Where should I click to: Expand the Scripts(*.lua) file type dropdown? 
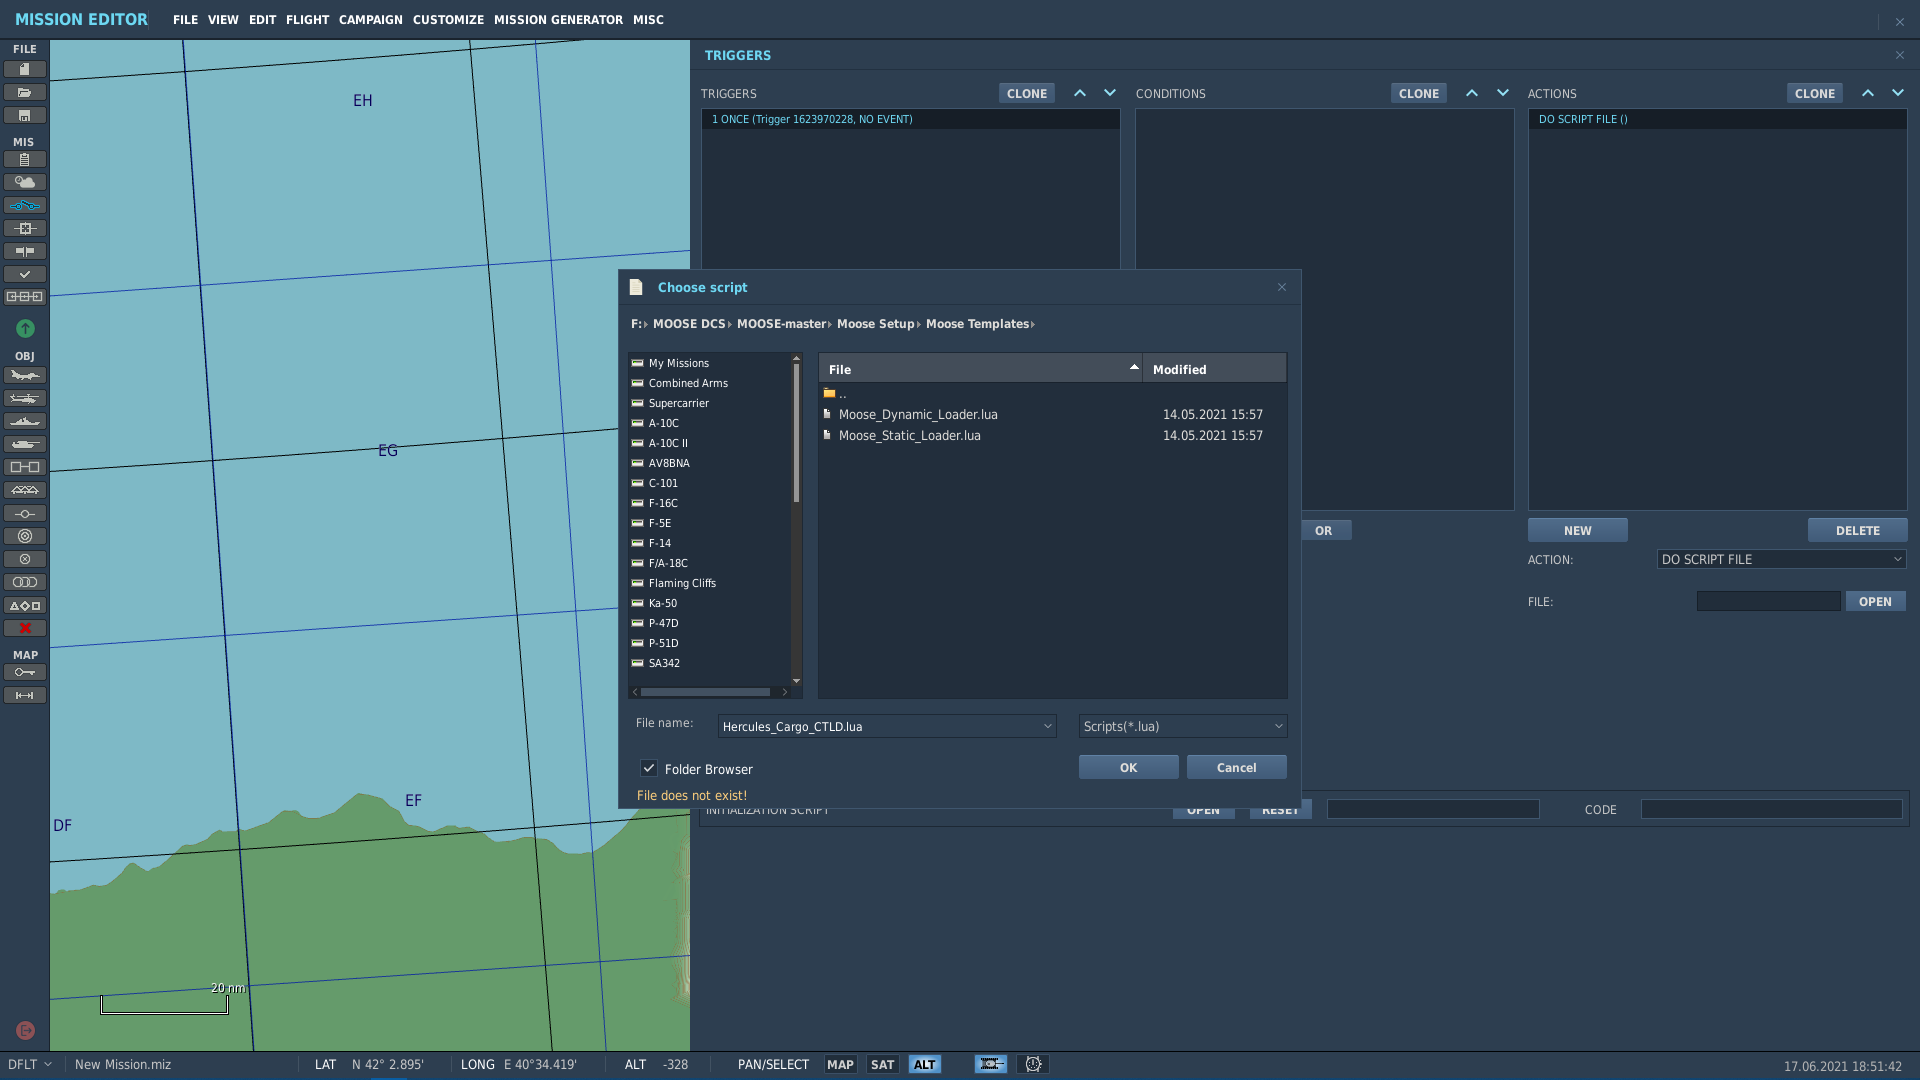click(x=1182, y=726)
